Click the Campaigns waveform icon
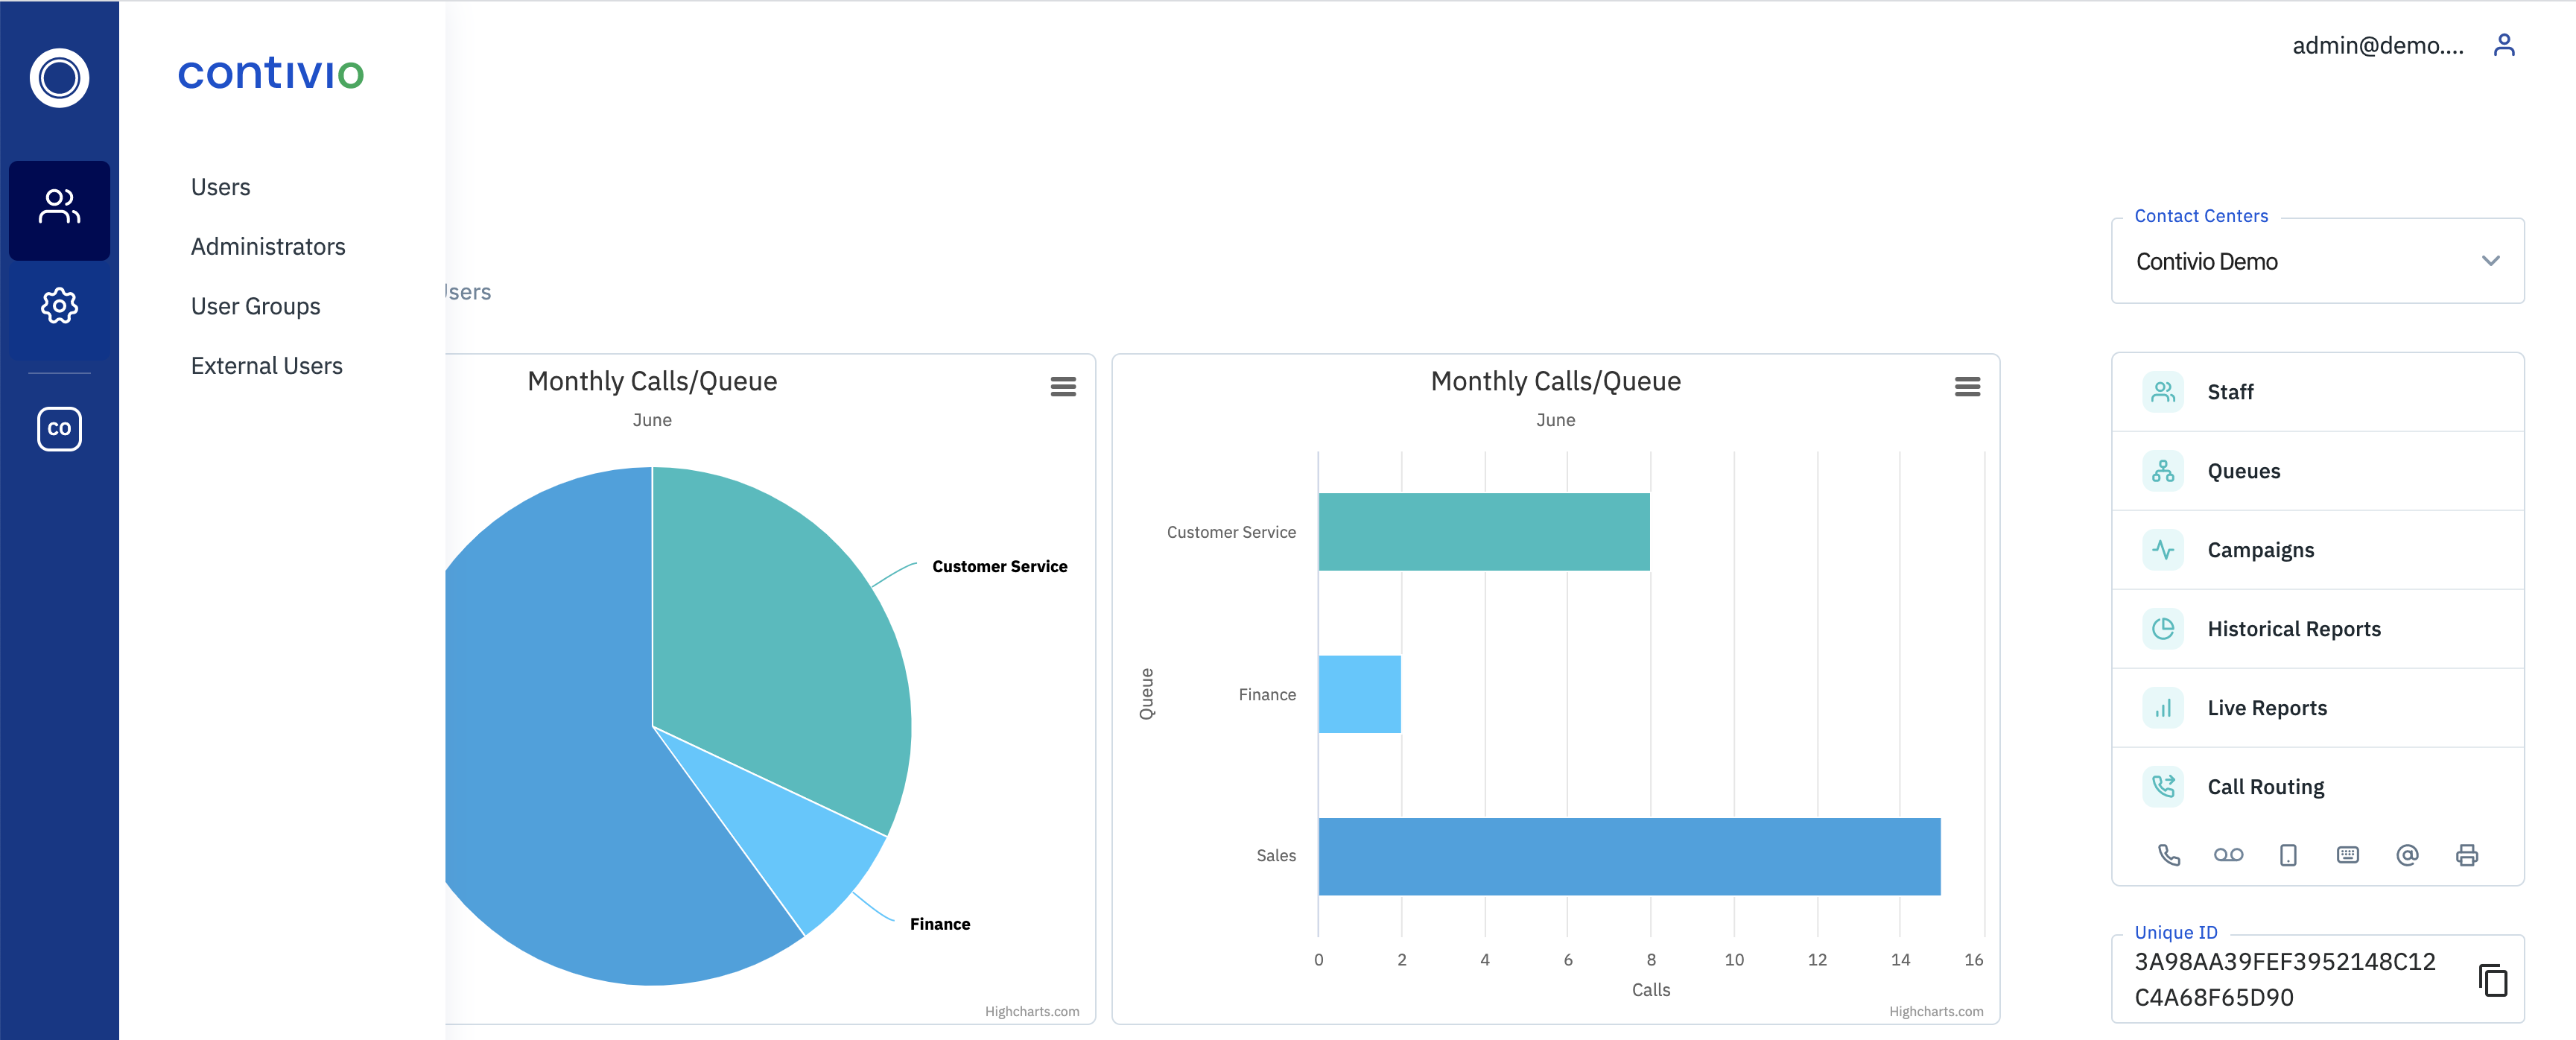 pos(2163,549)
